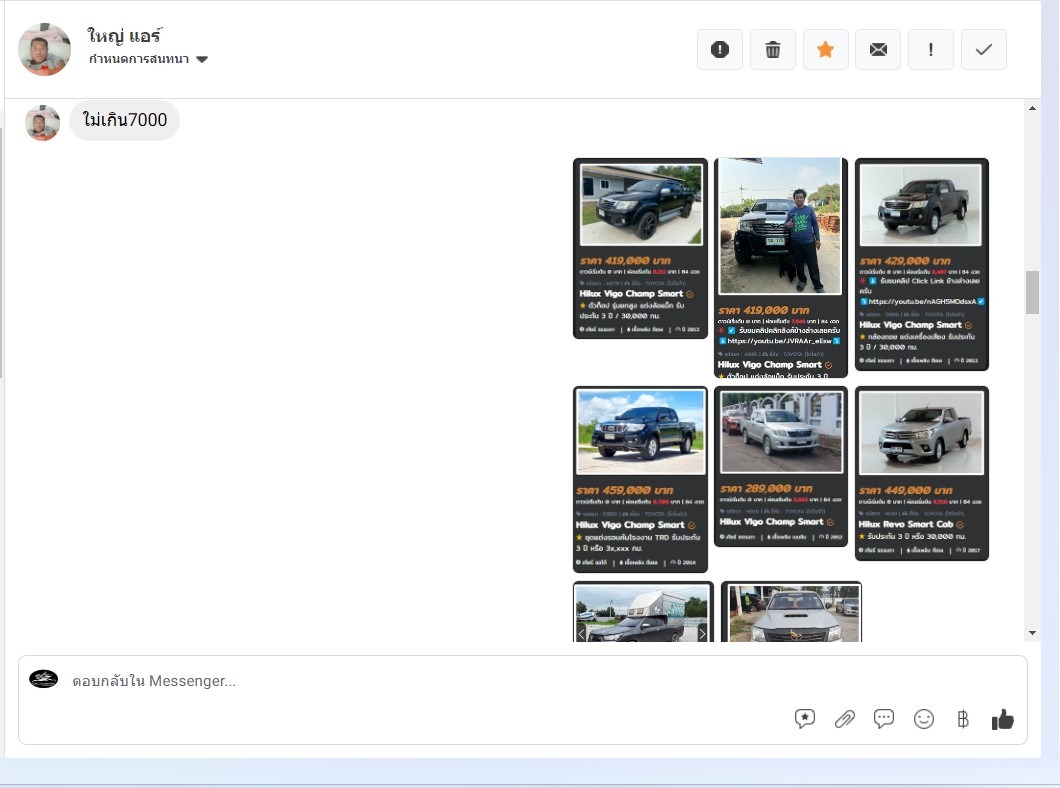This screenshot has width=1060, height=788.
Task: Flag conversation with the exclamation mark icon
Action: point(931,50)
